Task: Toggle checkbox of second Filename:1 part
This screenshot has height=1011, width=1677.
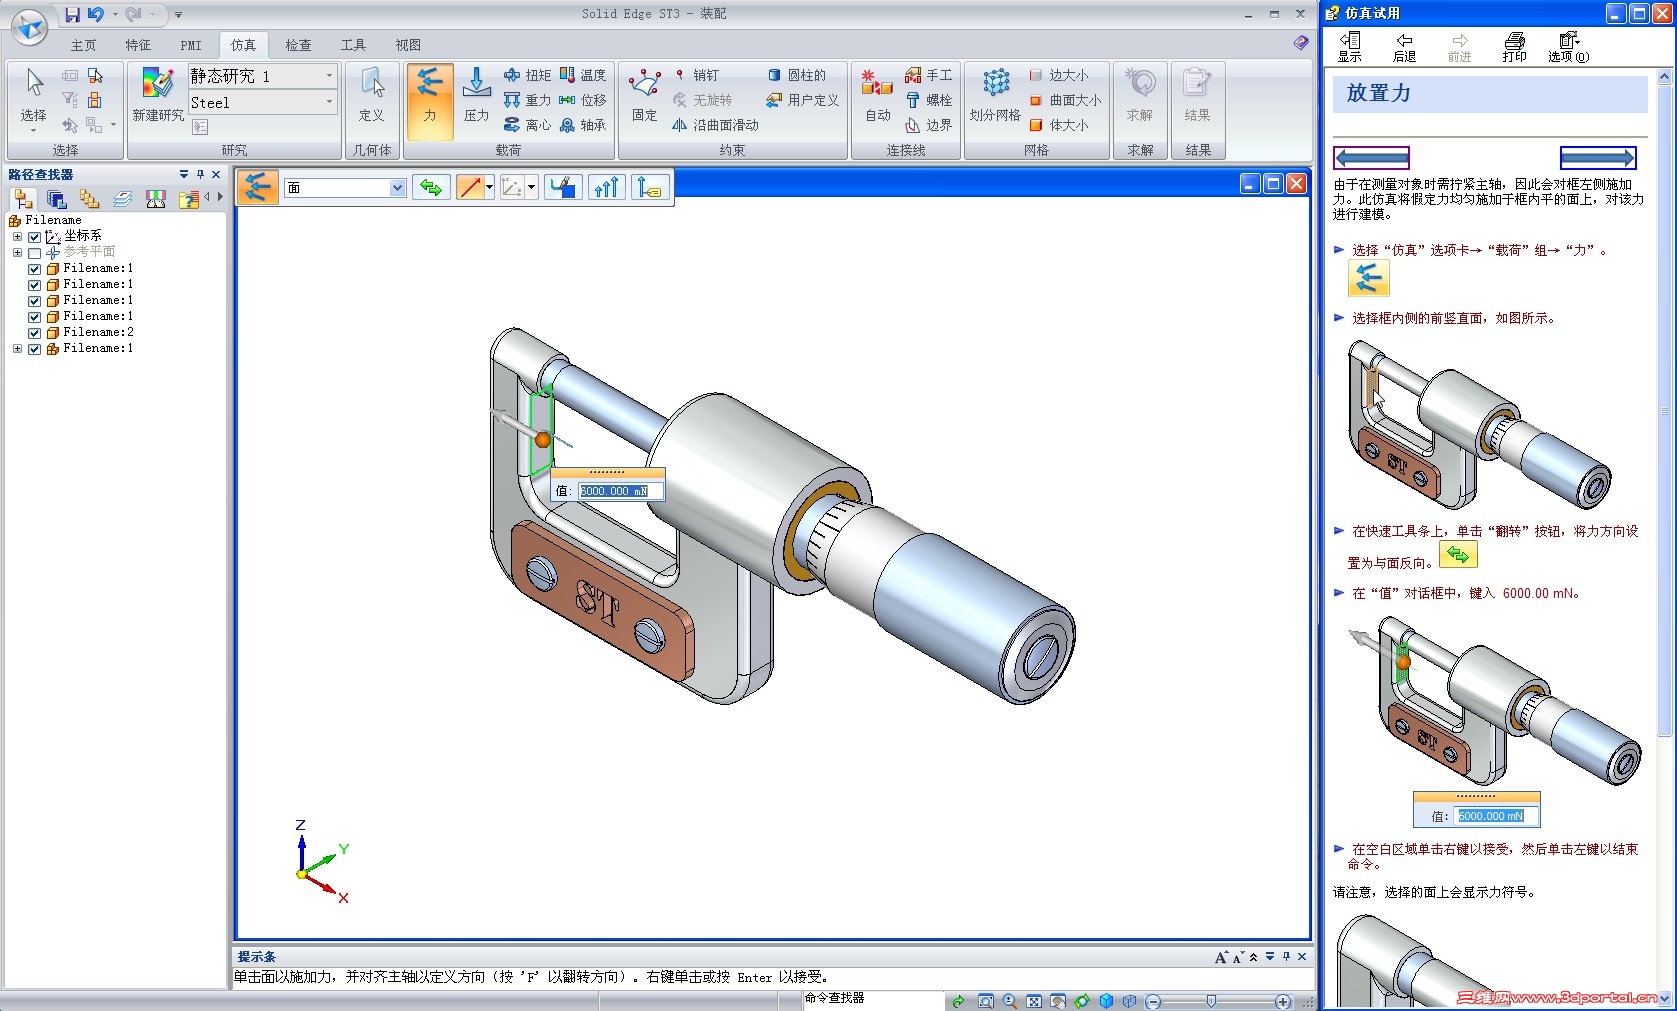Action: click(35, 285)
